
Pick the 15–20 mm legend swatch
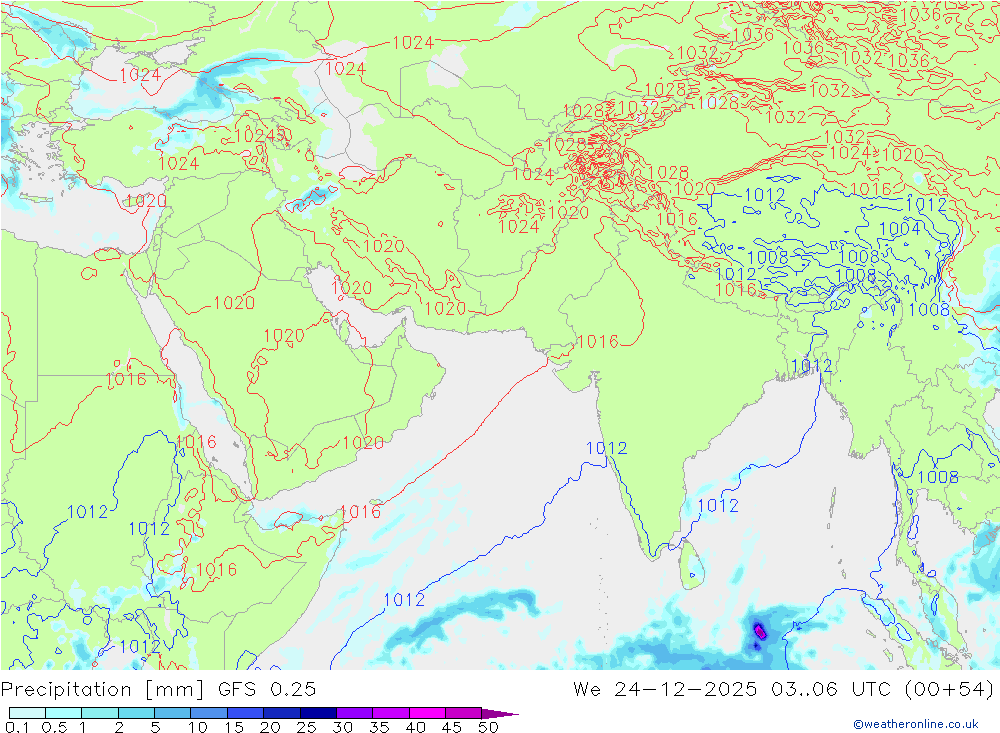click(x=246, y=713)
